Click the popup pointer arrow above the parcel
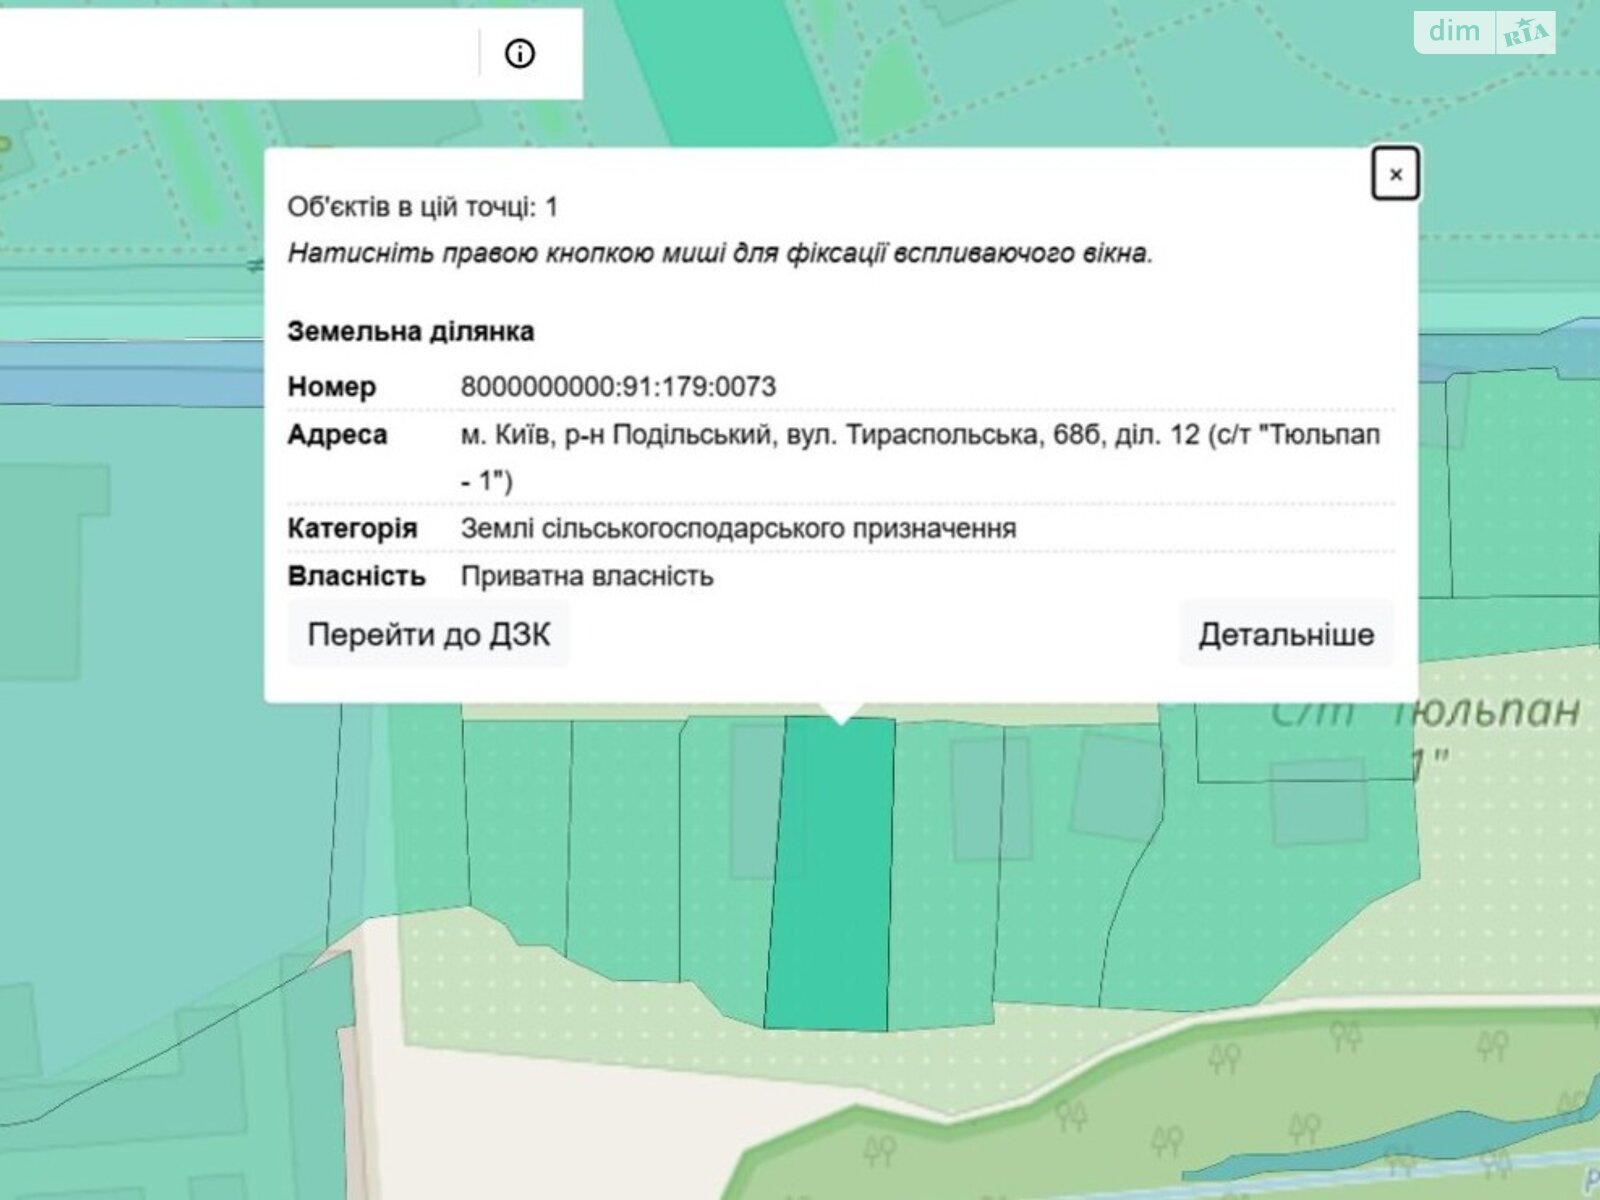 [840, 705]
